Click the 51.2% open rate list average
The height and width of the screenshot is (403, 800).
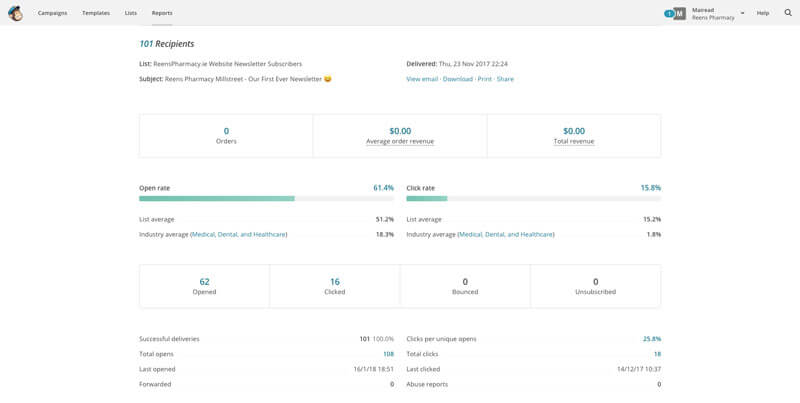coord(385,219)
